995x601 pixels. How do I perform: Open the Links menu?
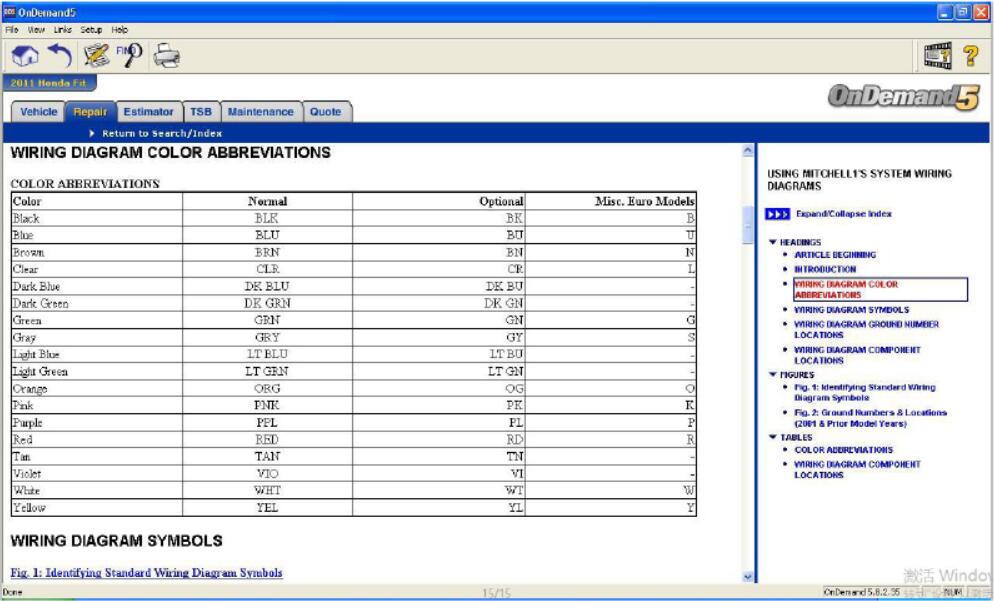coord(62,30)
